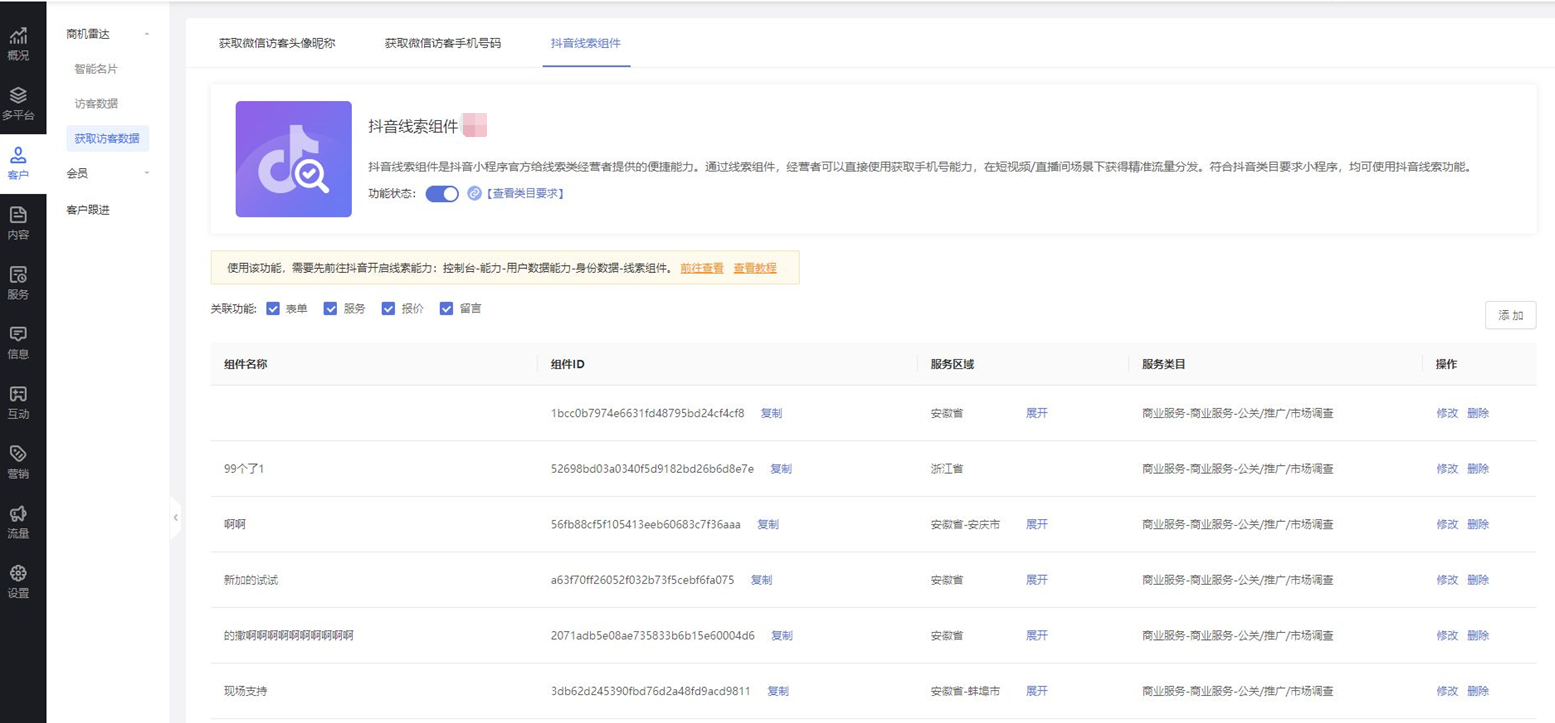Viewport: 1555px width, 723px height.
Task: Open the 互动 sidebar icon
Action: pos(18,402)
